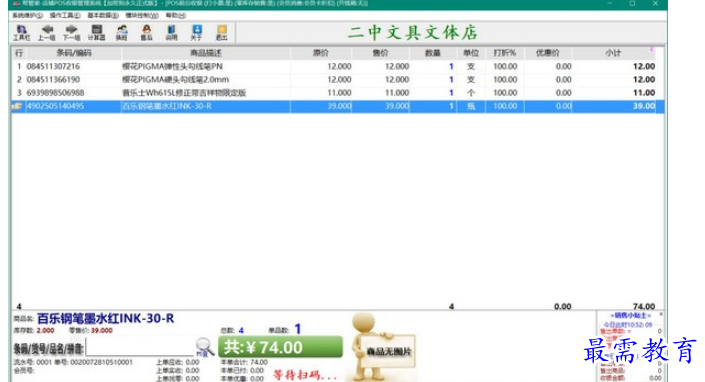This screenshot has height=382, width=705.
Task: Click the 商品描述 column header
Action: click(x=206, y=53)
